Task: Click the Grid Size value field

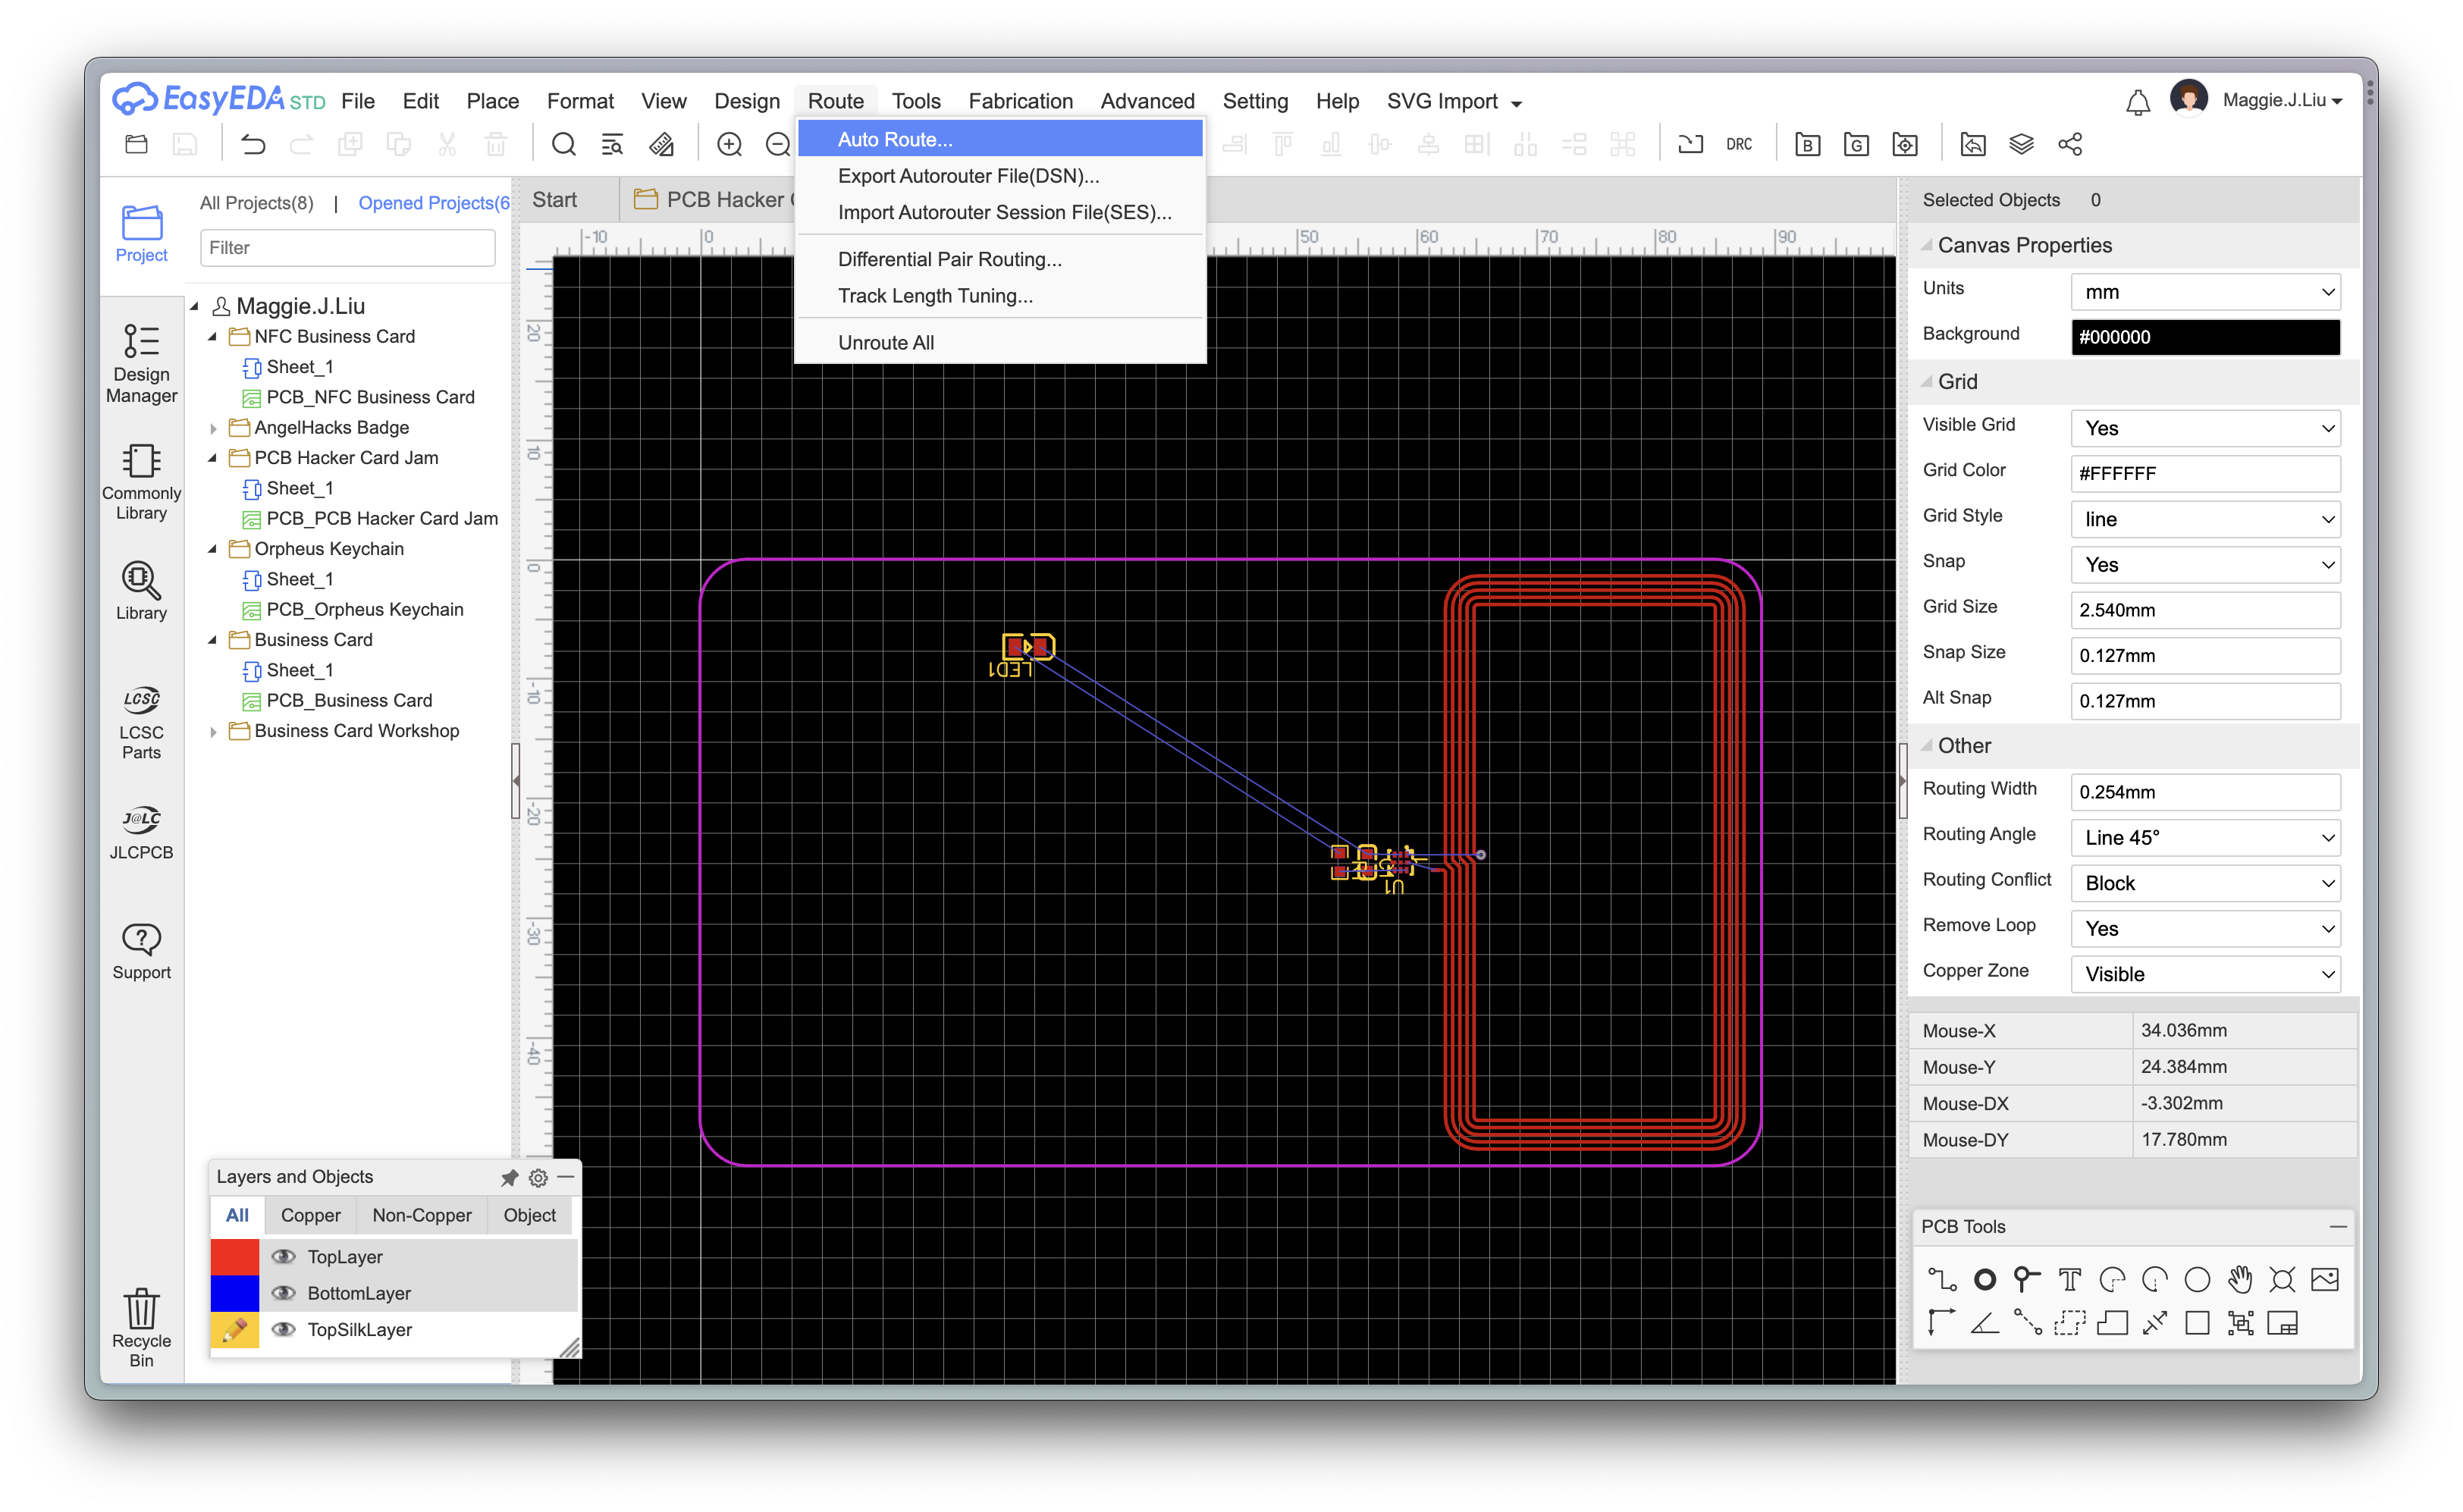Action: click(2205, 610)
